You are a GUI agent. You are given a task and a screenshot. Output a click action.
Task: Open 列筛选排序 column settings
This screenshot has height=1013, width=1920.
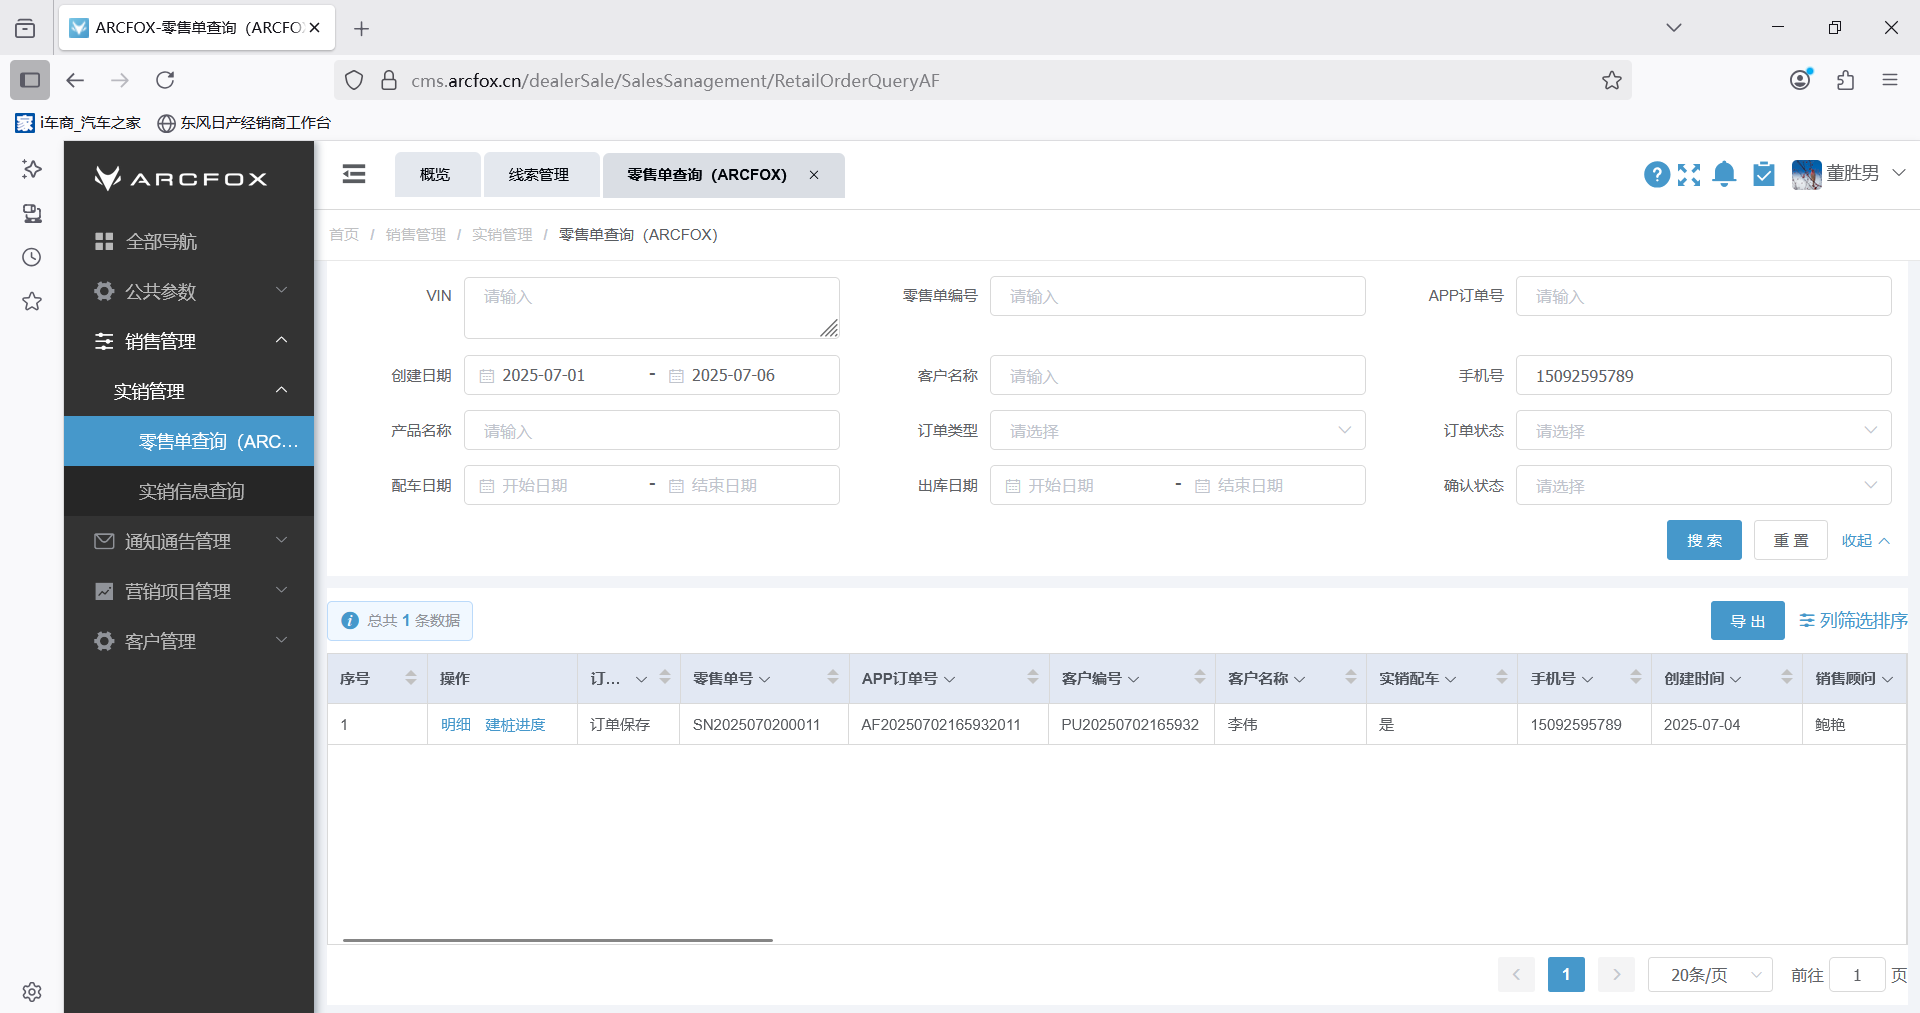click(1854, 621)
